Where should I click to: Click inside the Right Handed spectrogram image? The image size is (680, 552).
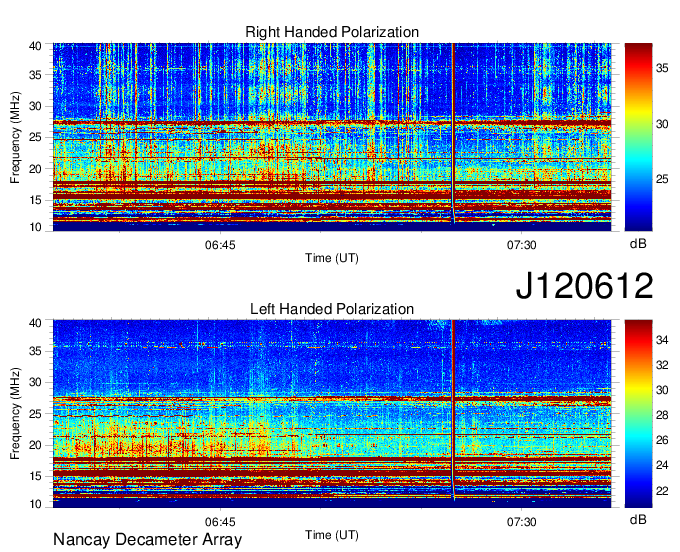click(332, 137)
